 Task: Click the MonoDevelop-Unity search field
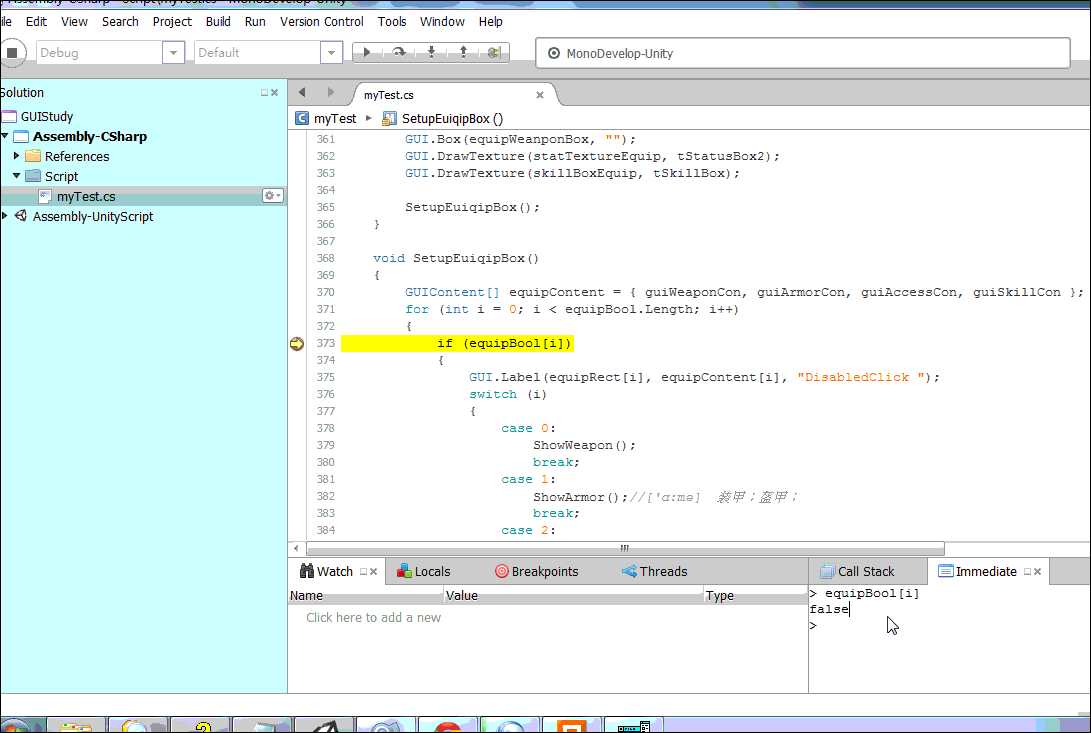click(802, 53)
